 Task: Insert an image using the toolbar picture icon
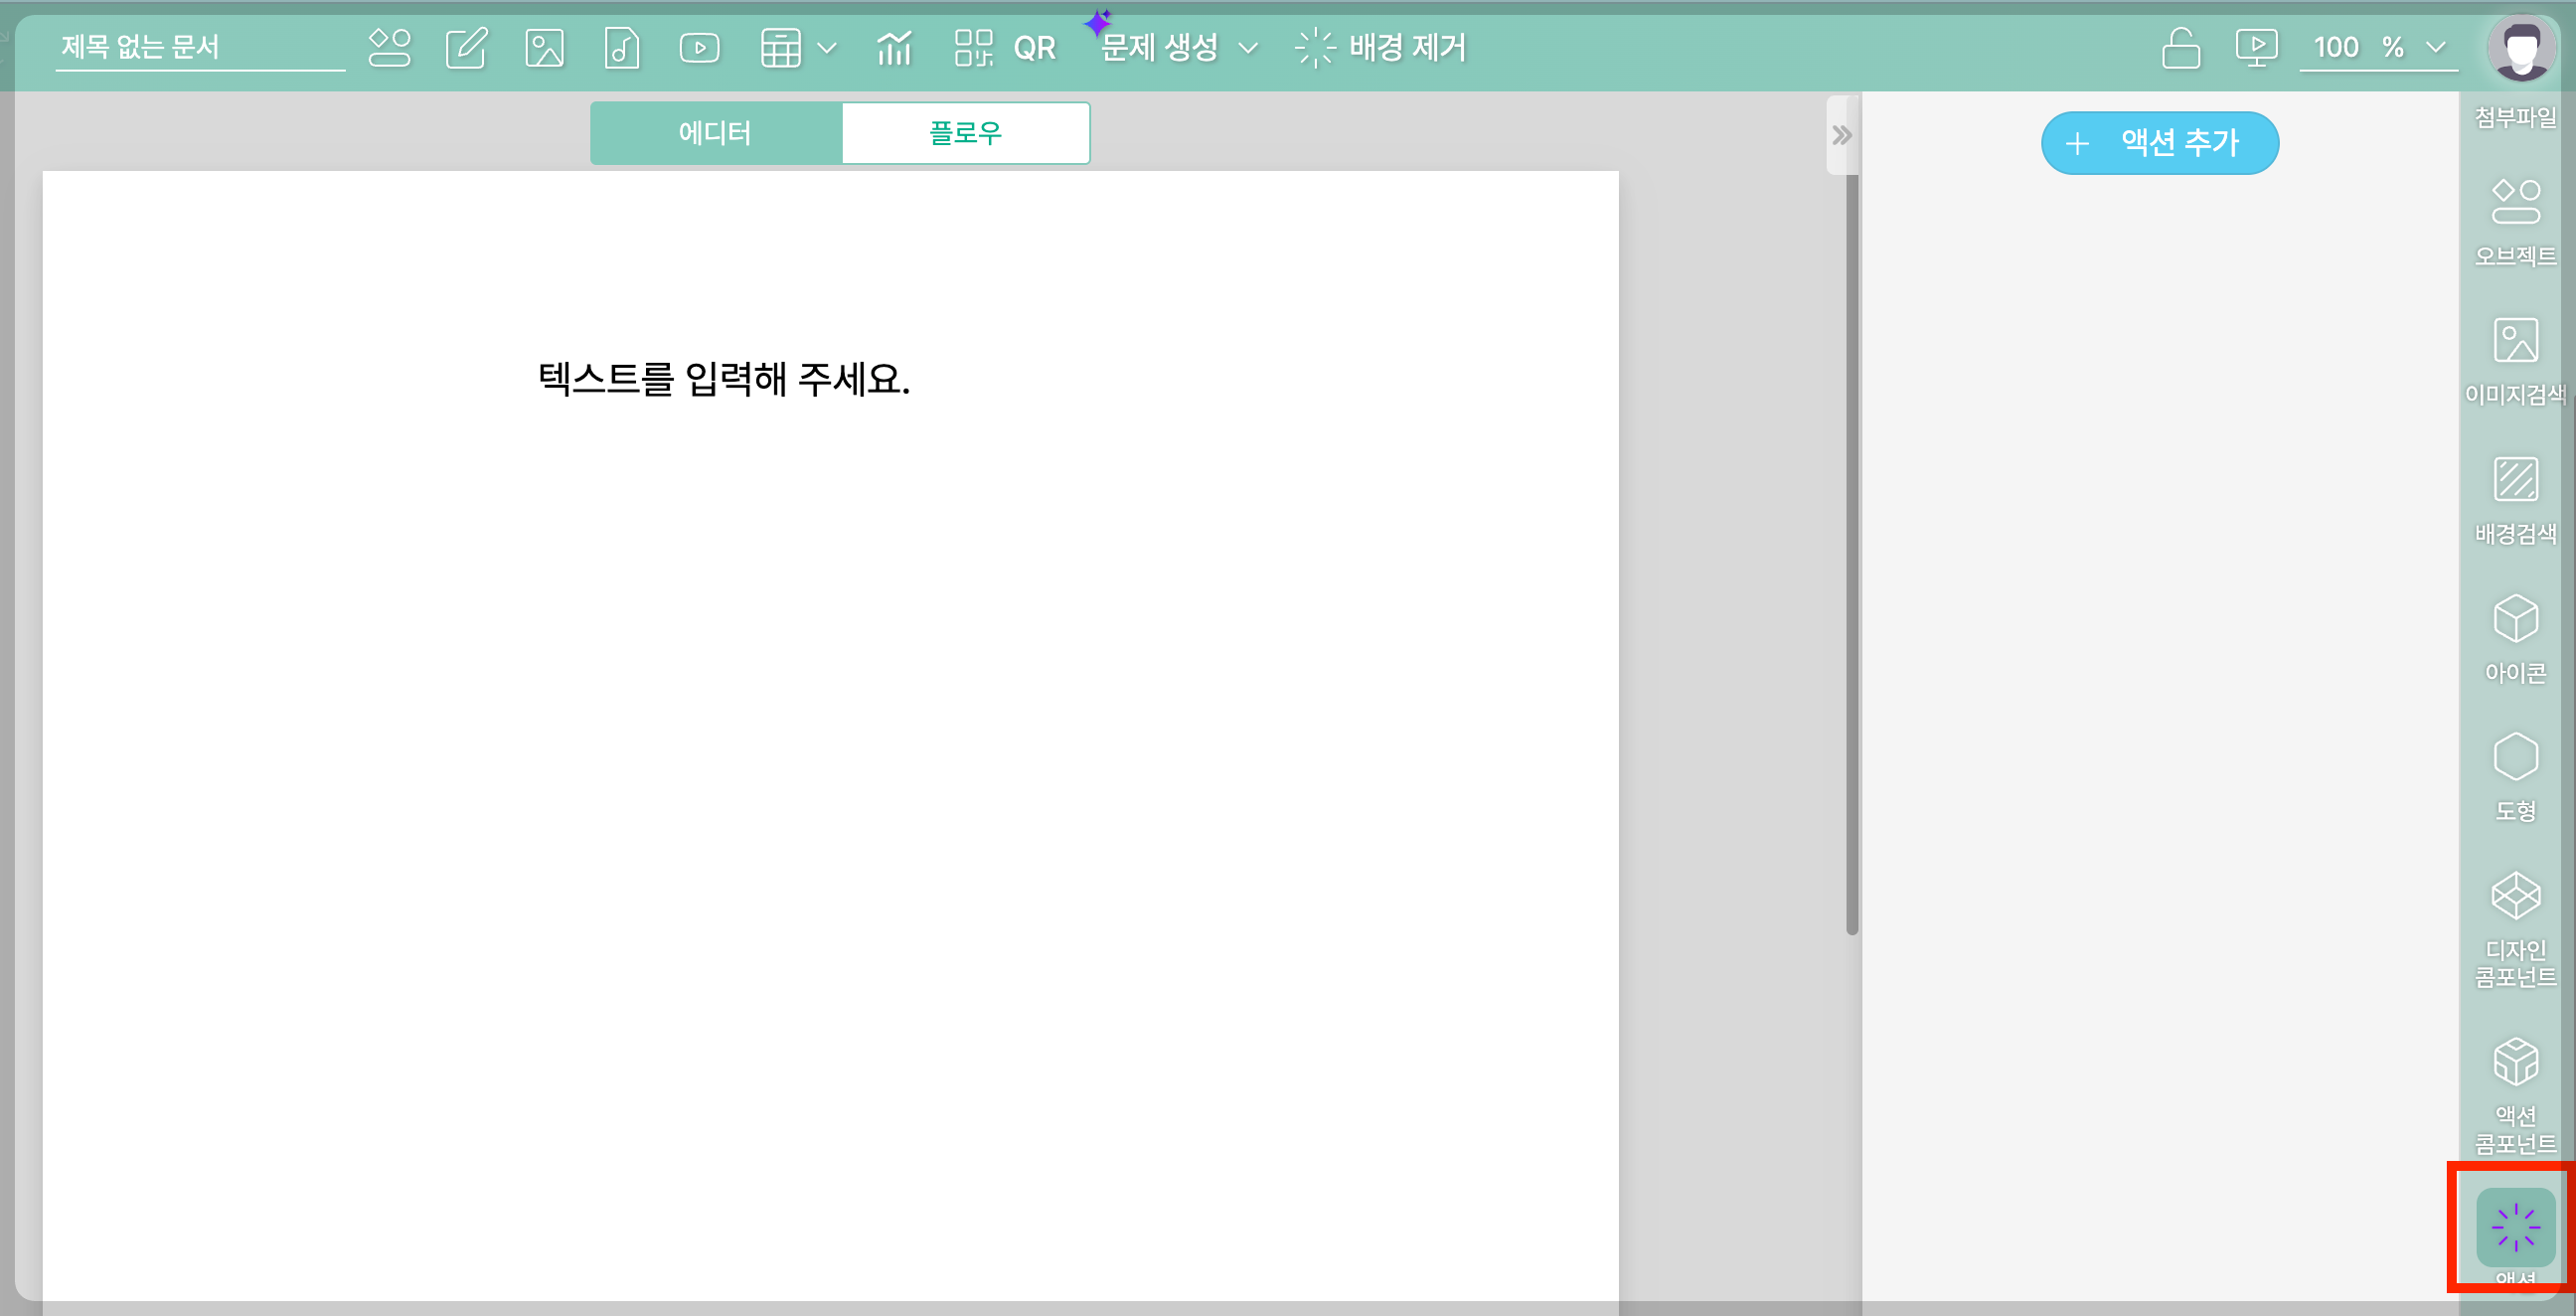pyautogui.click(x=544, y=47)
